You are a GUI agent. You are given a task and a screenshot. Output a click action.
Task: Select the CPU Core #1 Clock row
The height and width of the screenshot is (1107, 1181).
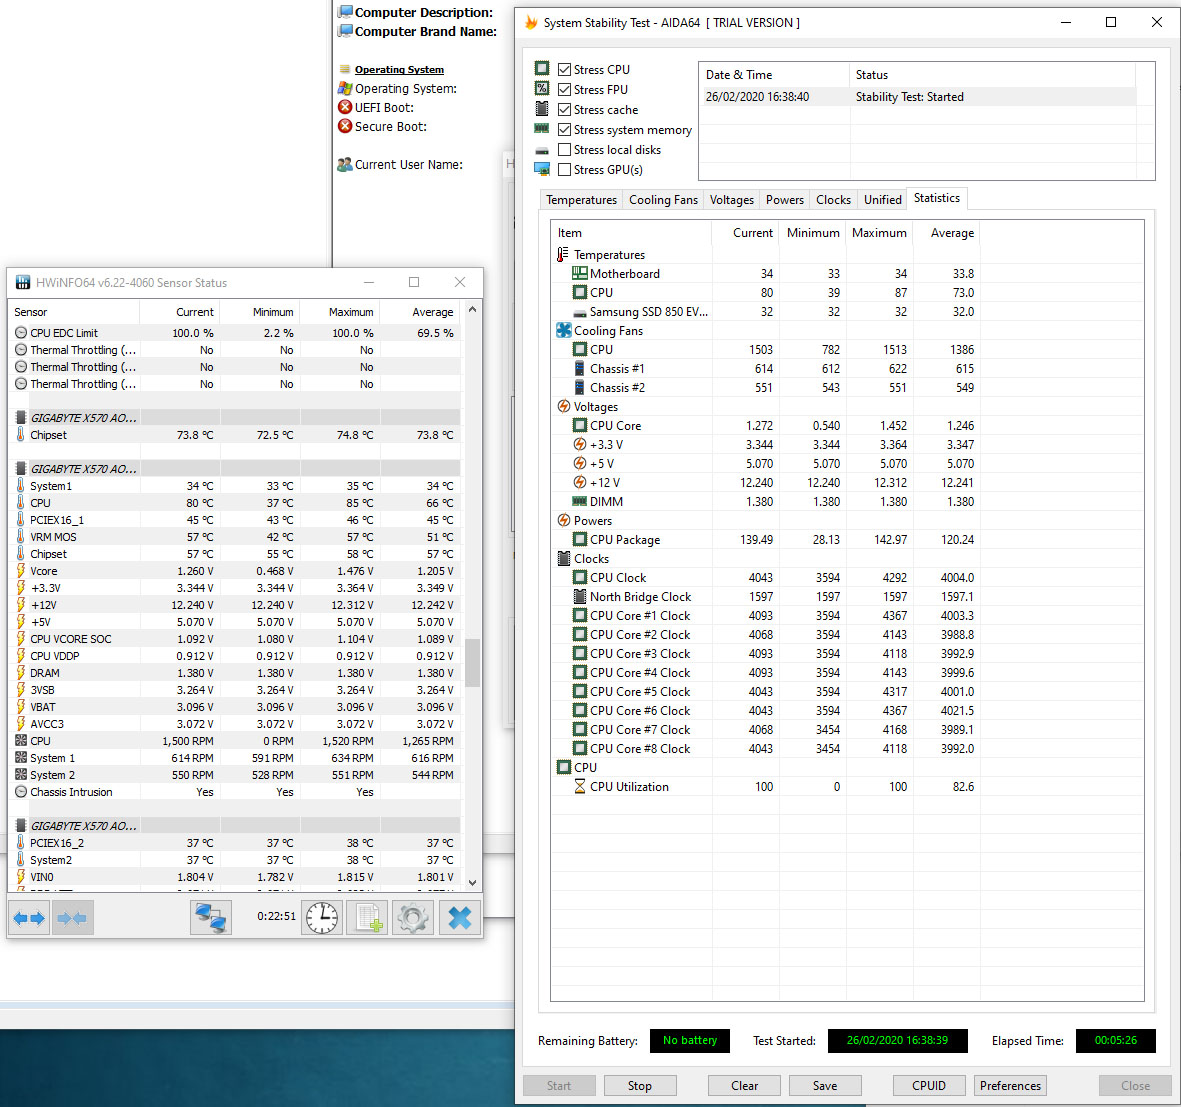pos(765,615)
